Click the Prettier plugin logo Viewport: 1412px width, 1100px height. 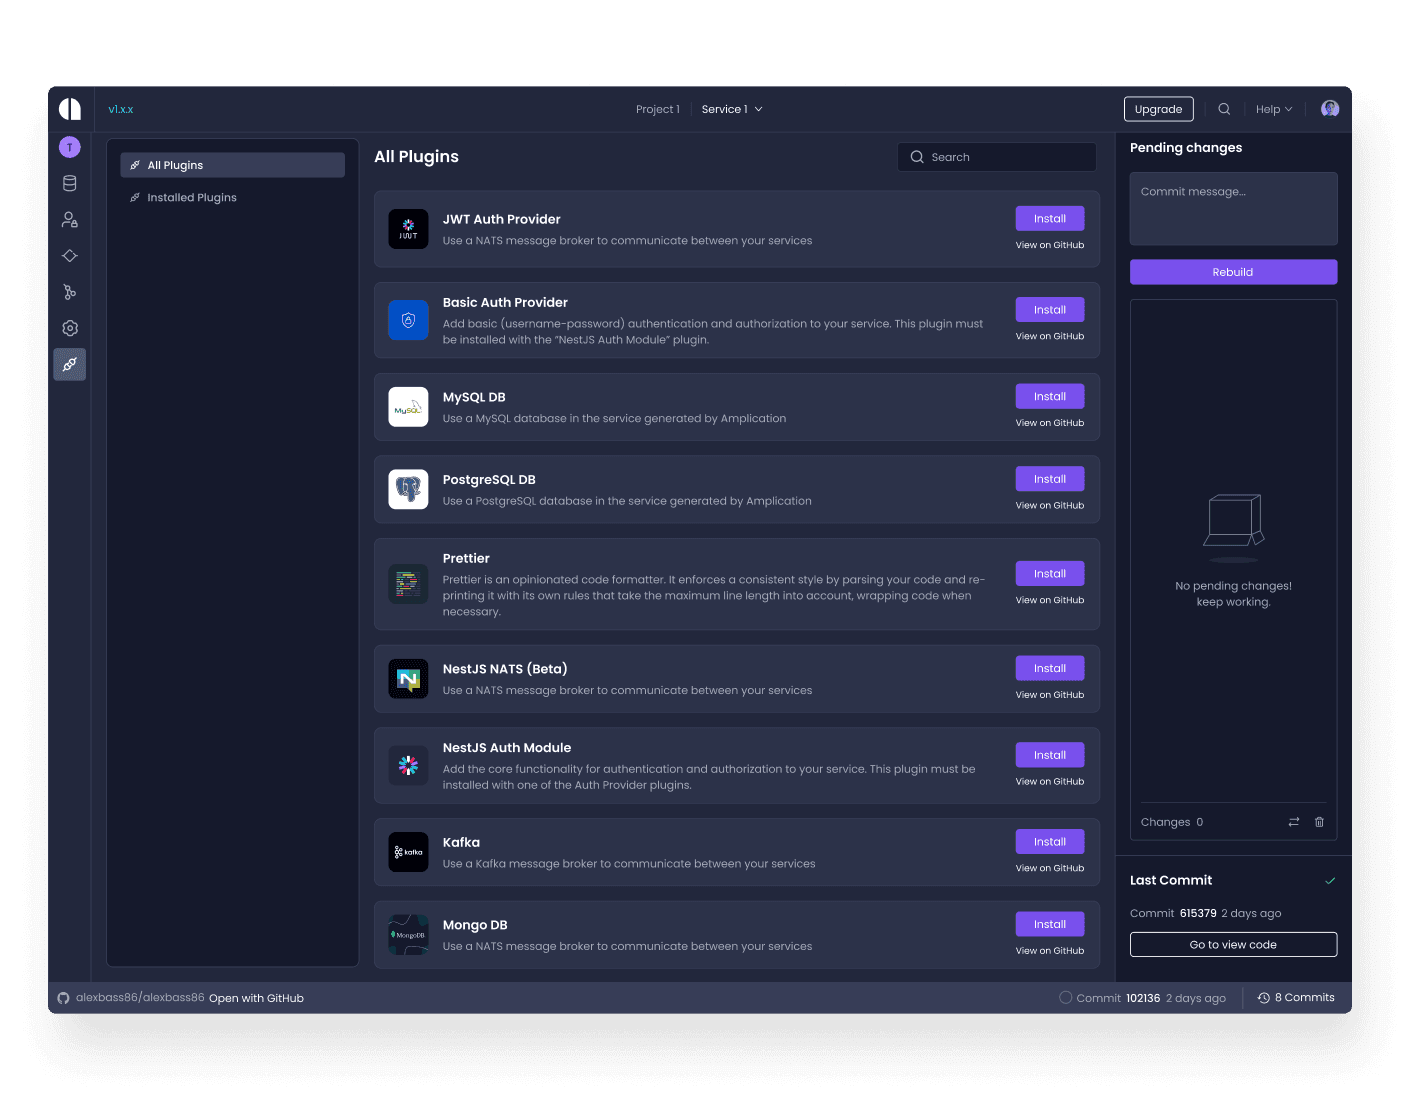(408, 584)
